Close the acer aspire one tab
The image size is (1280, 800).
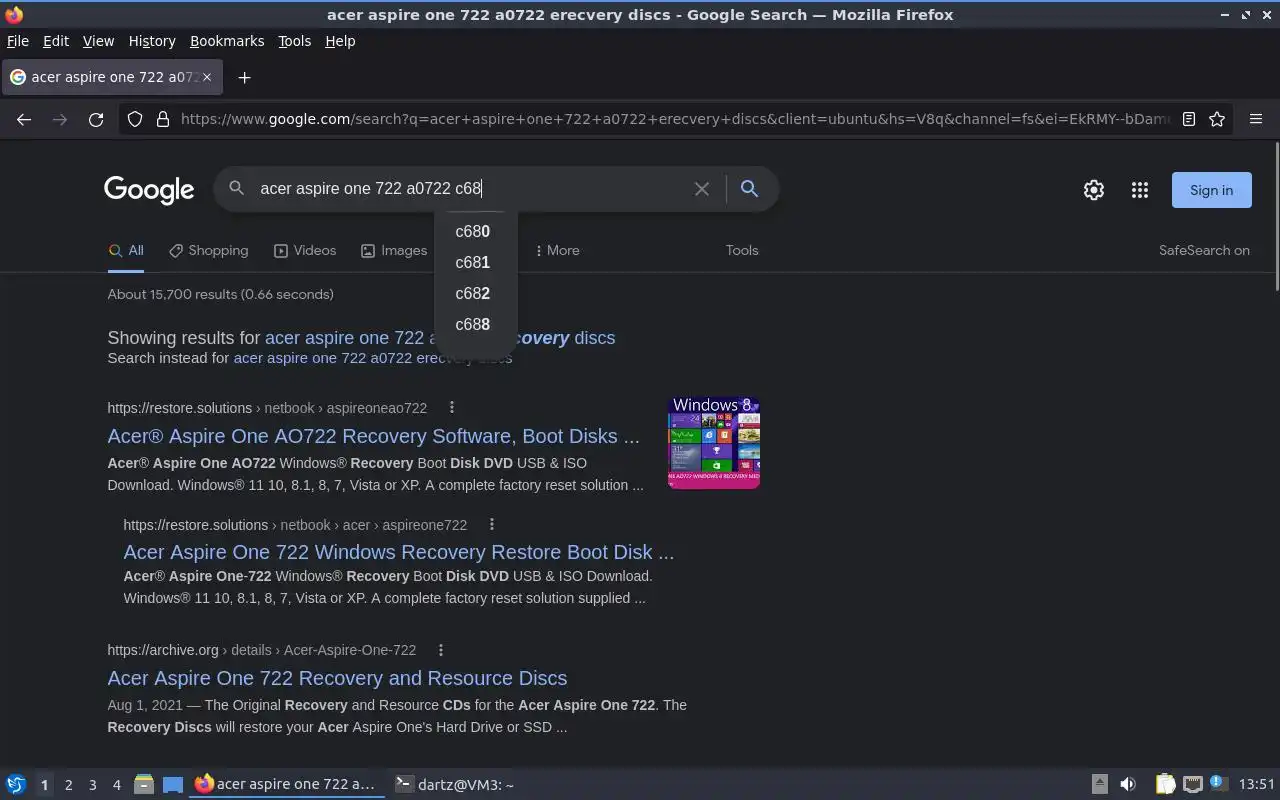207,77
